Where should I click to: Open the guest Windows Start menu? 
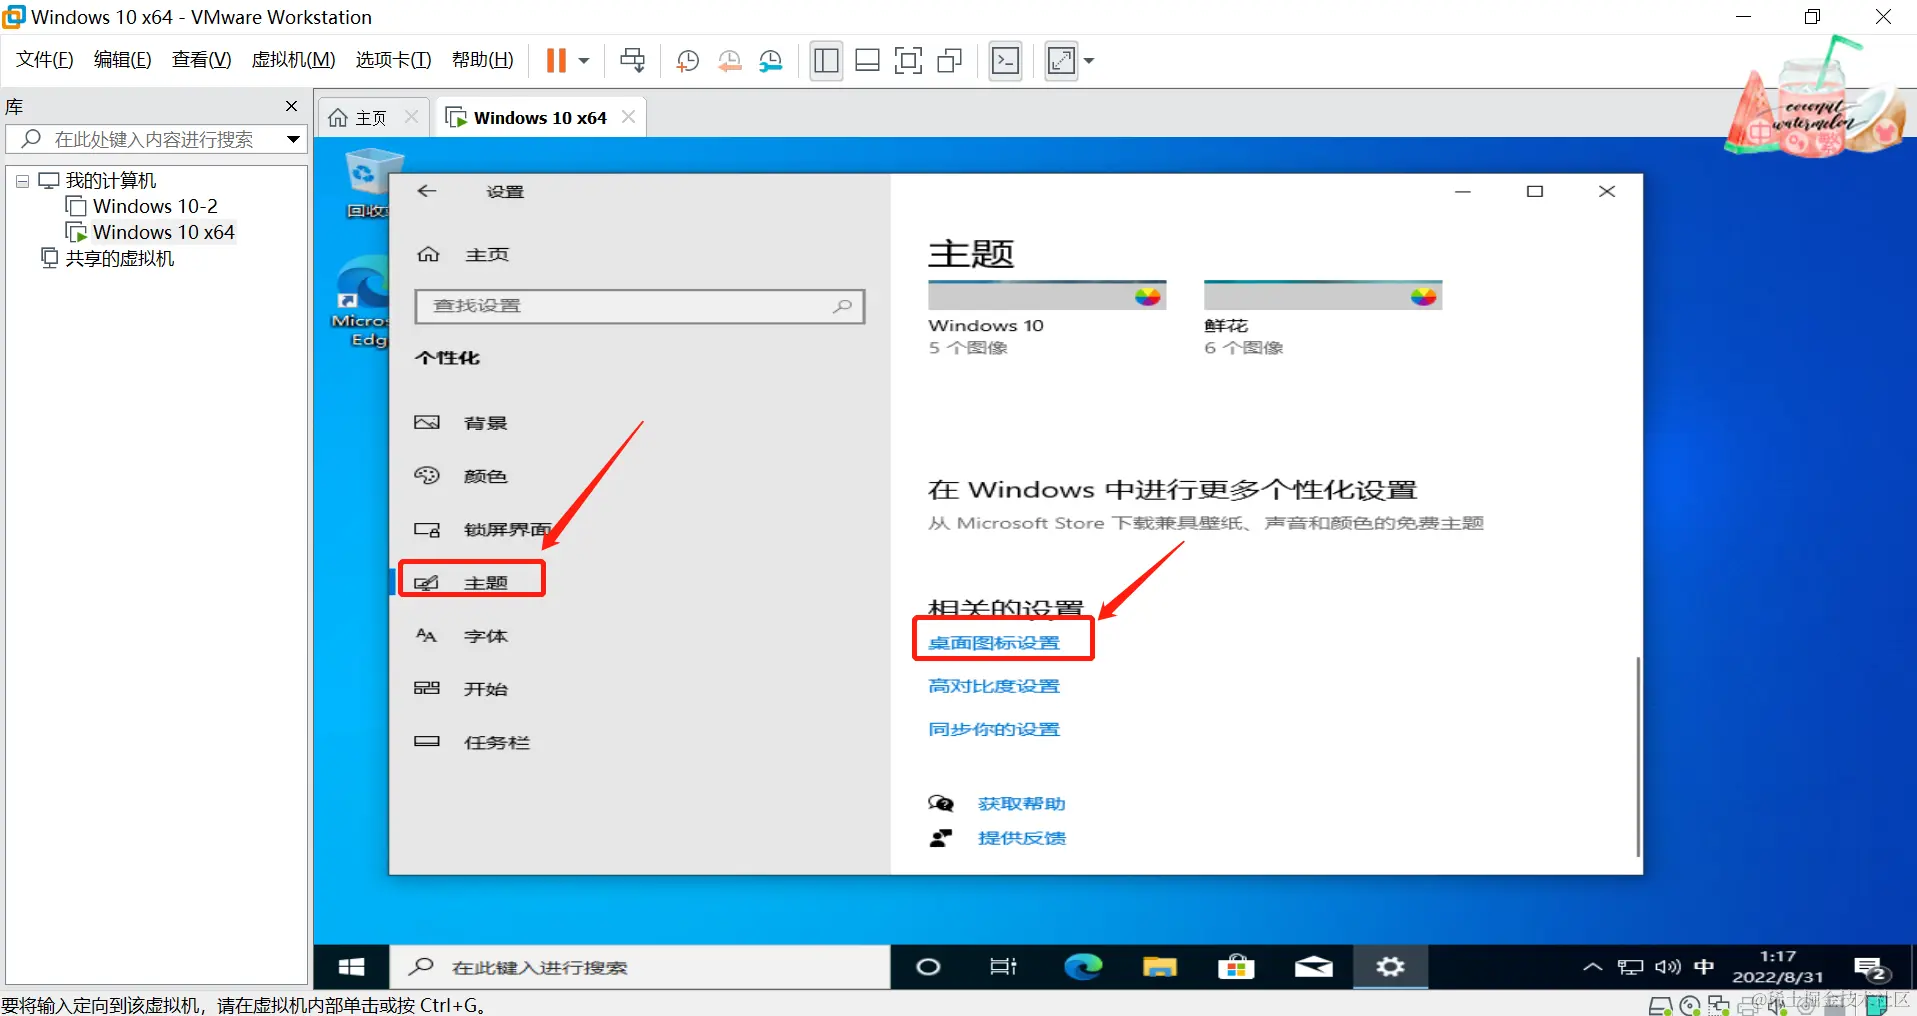click(351, 966)
